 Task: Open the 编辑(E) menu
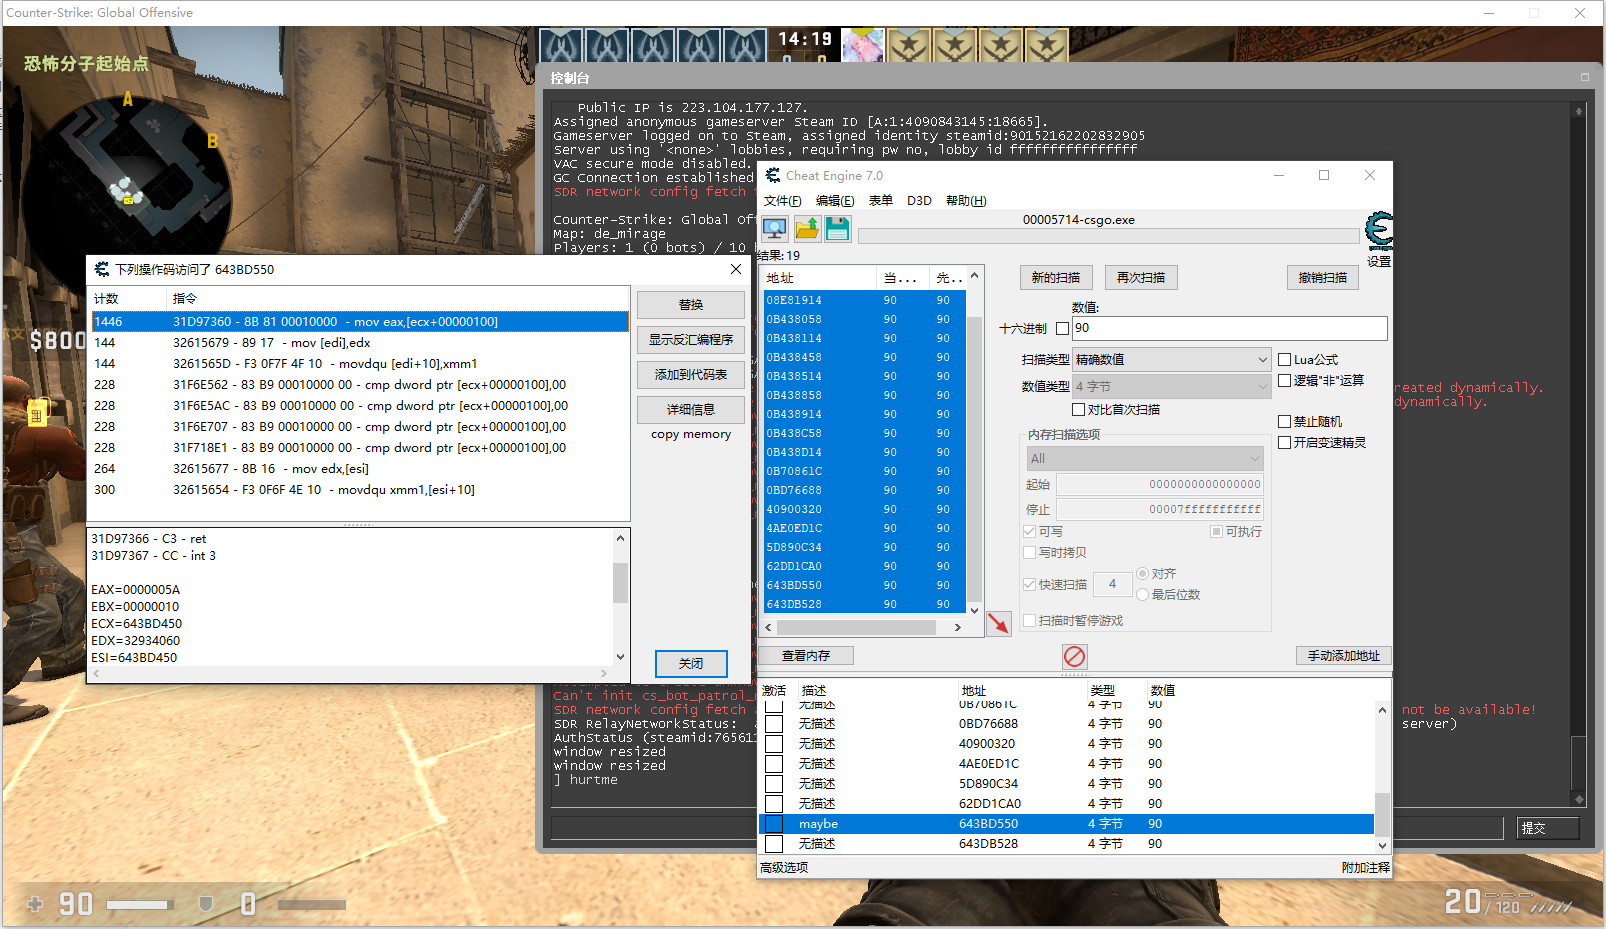835,201
